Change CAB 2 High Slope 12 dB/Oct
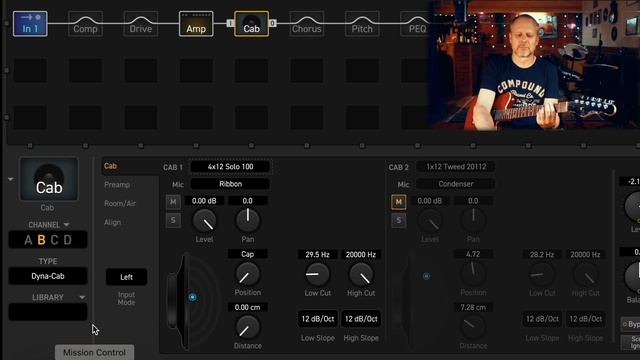This screenshot has width=640, height=360. 585,319
